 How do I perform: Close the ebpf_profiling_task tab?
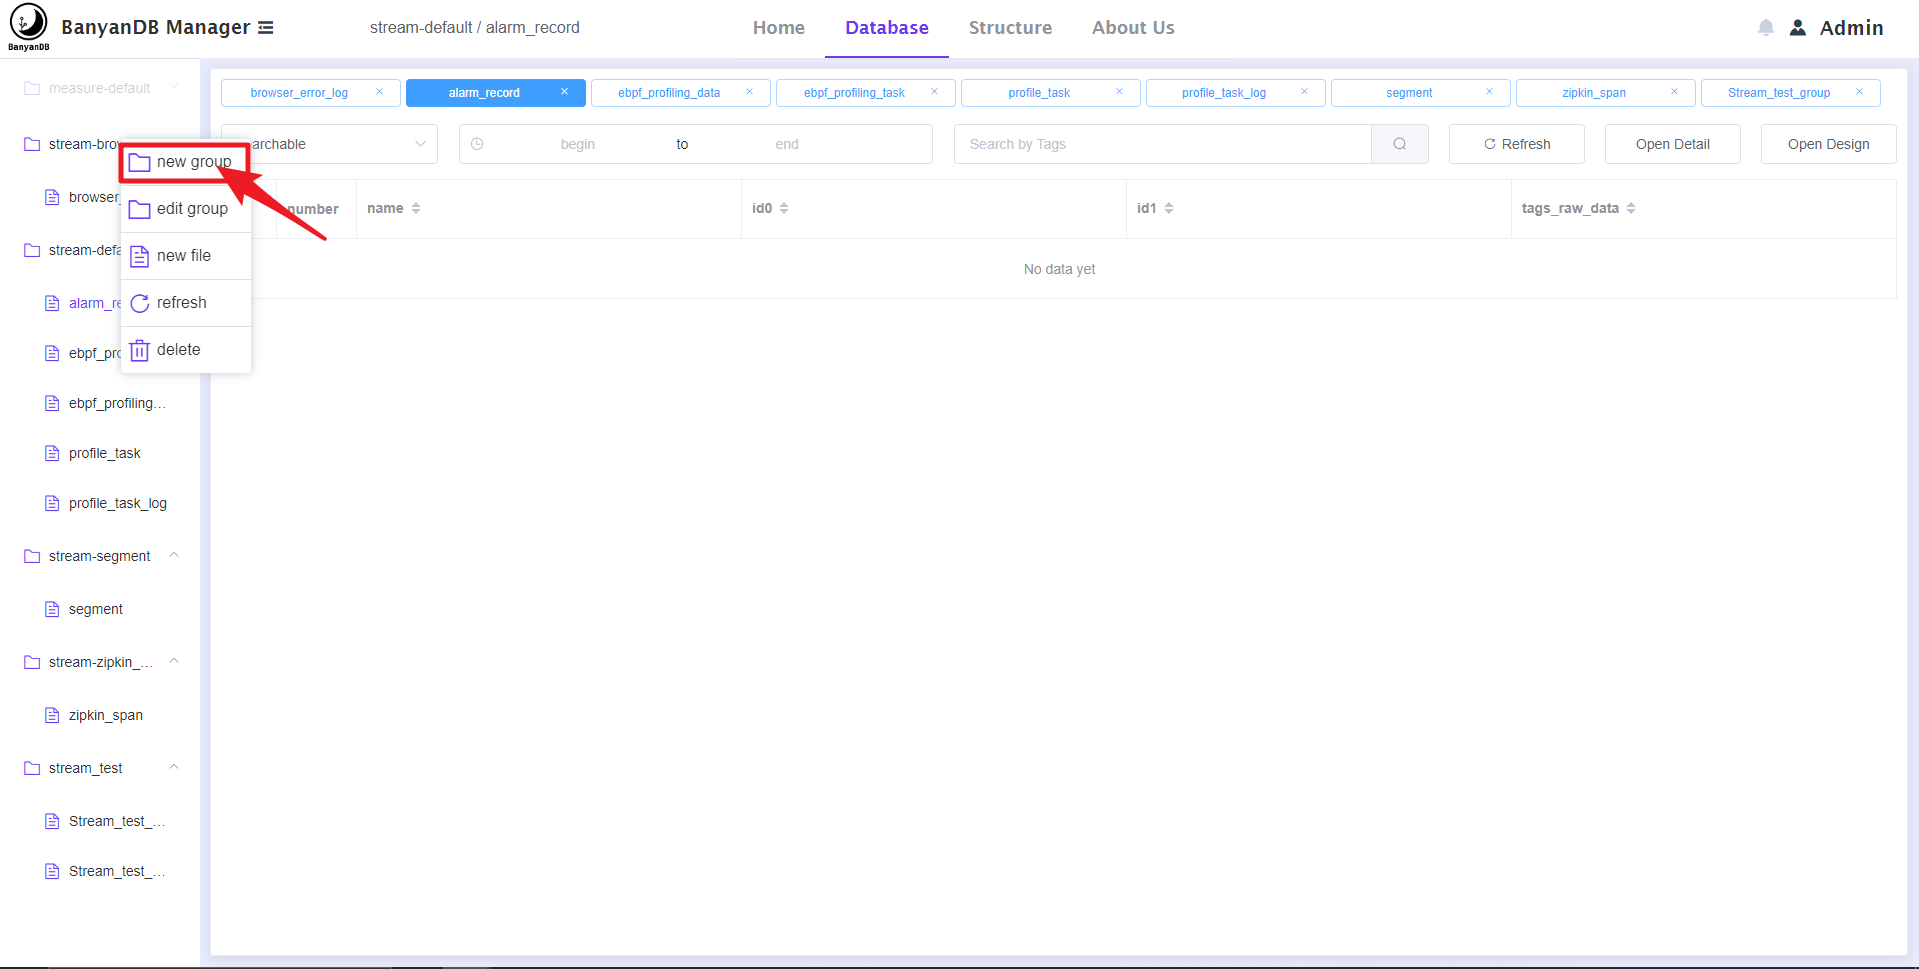tap(934, 92)
